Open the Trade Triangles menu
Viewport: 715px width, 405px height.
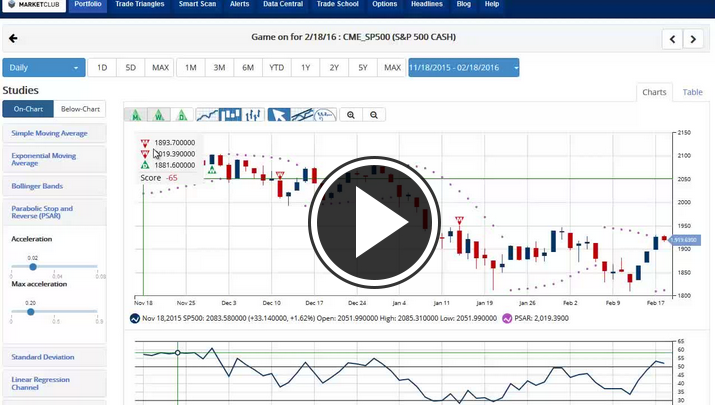[x=140, y=5]
